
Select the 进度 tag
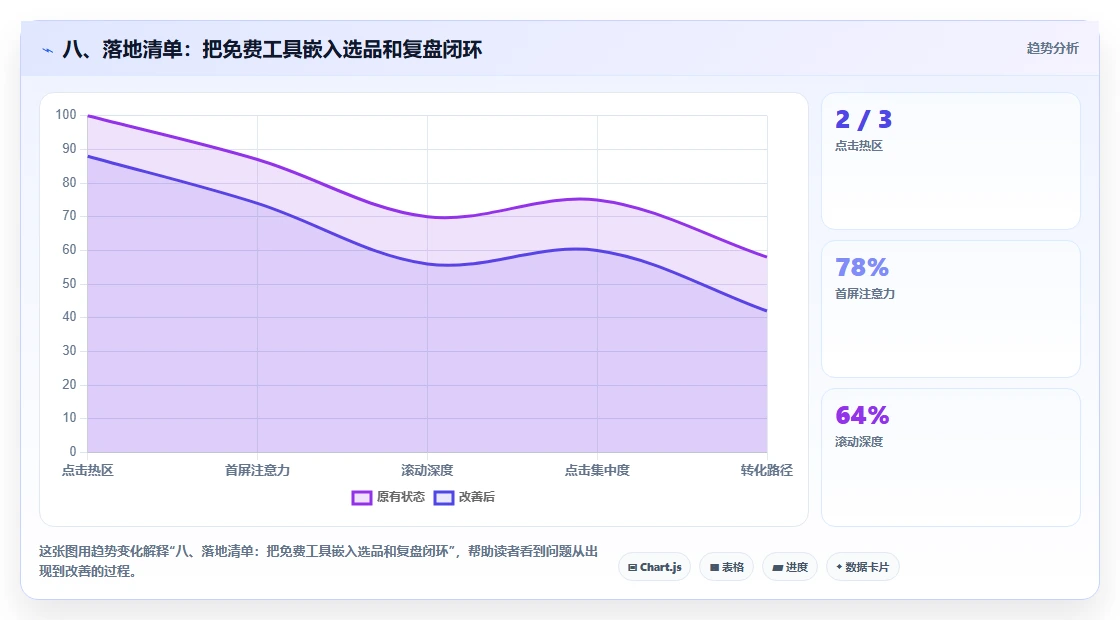[x=790, y=567]
